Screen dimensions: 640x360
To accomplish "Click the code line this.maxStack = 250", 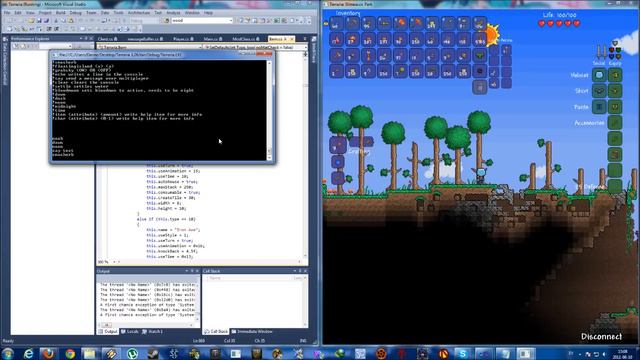I will pos(170,187).
